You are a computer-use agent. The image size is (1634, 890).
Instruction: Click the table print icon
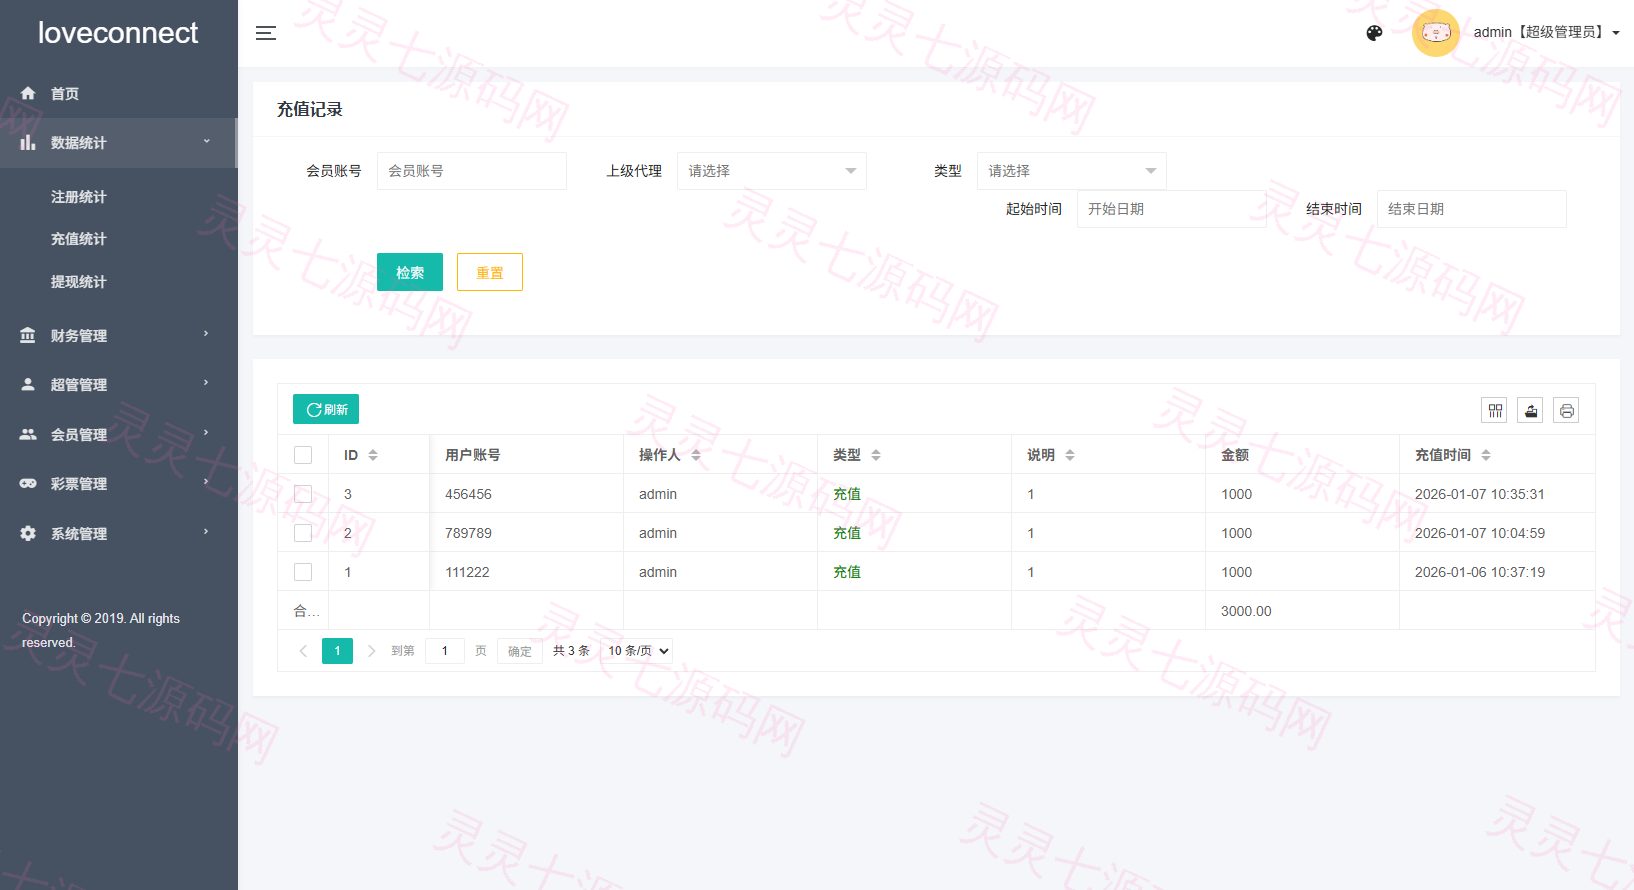click(1567, 410)
